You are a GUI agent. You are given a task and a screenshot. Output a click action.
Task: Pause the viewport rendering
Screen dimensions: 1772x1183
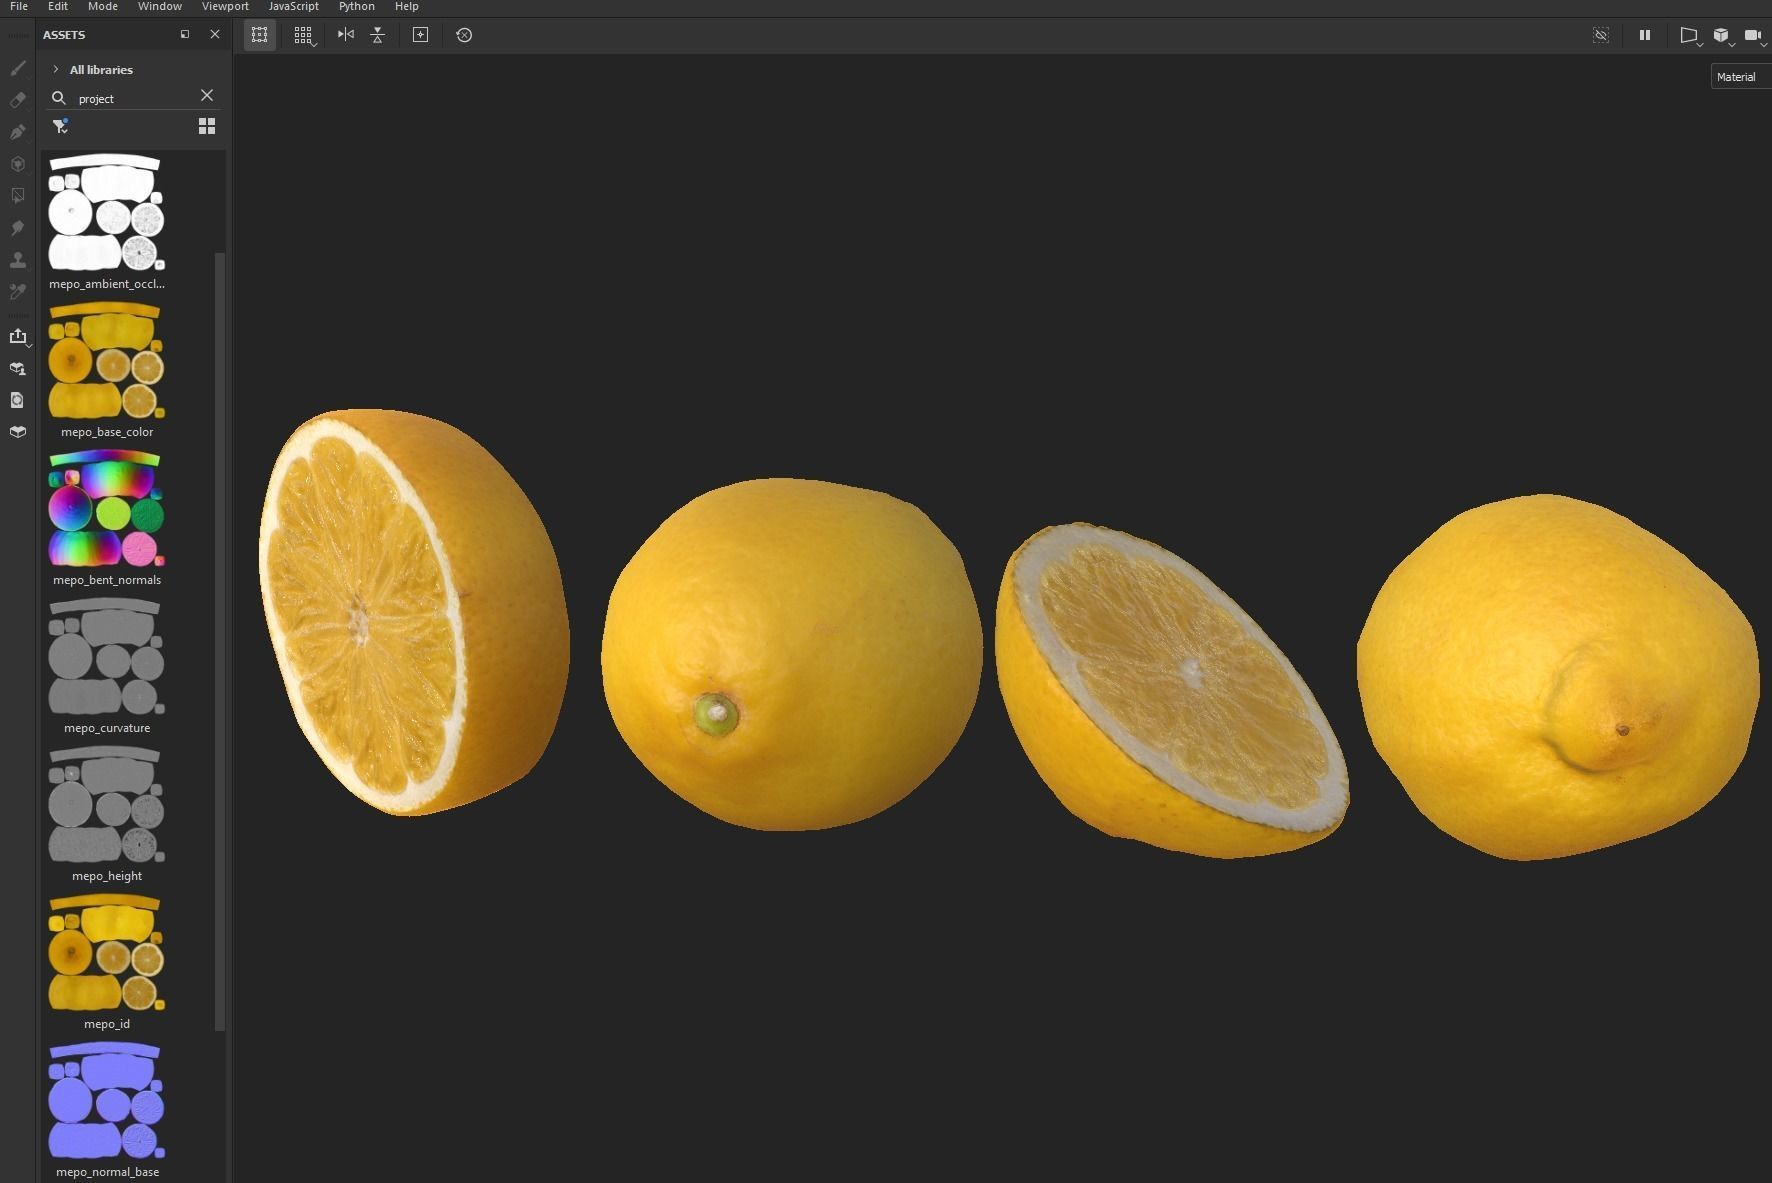(x=1645, y=35)
